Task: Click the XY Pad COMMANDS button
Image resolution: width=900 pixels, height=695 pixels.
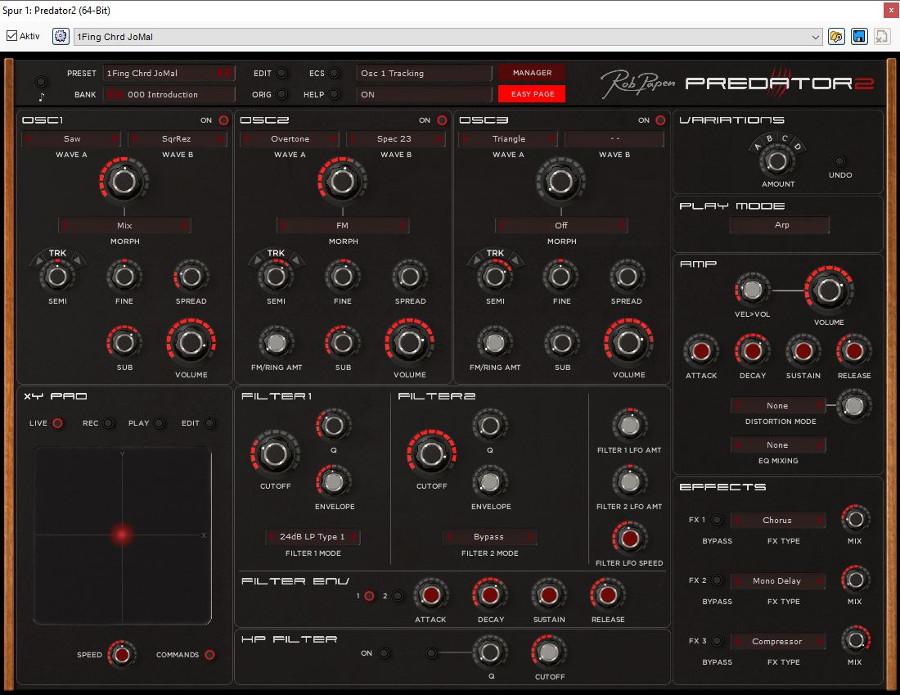Action: pyautogui.click(x=210, y=654)
